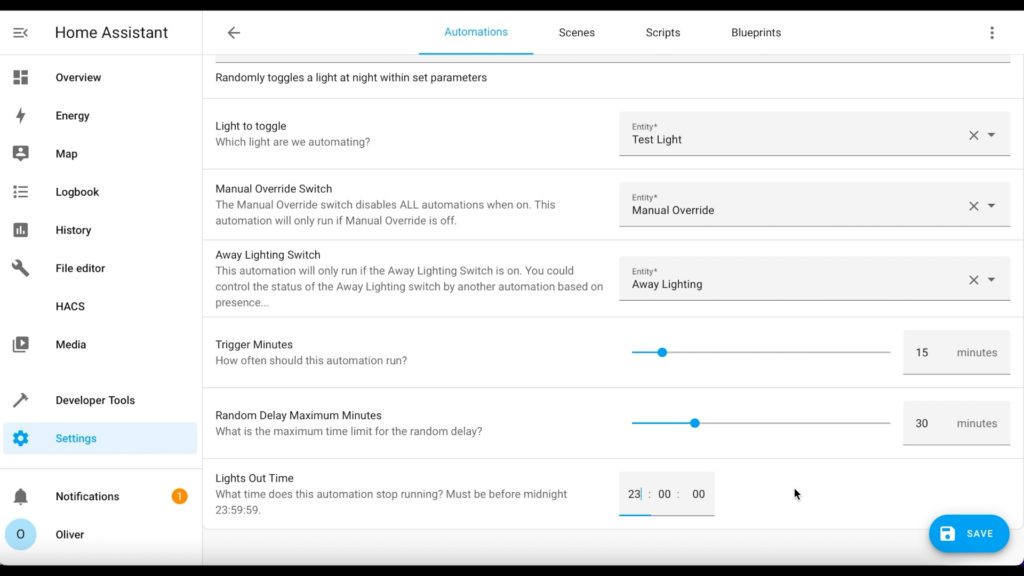Open Developer Tools hammer icon
The image size is (1024, 576).
point(20,400)
